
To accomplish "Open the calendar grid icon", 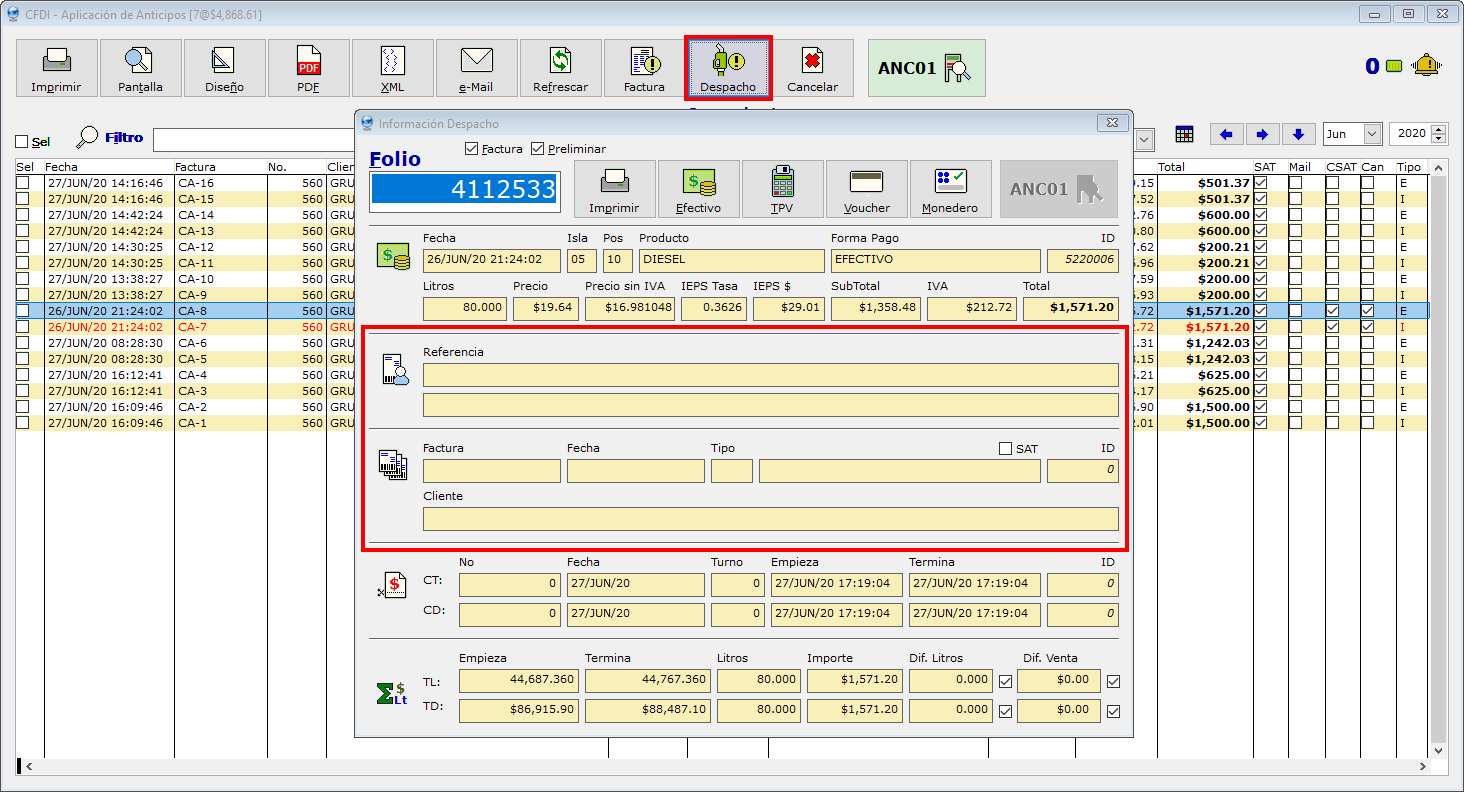I will coord(1185,134).
